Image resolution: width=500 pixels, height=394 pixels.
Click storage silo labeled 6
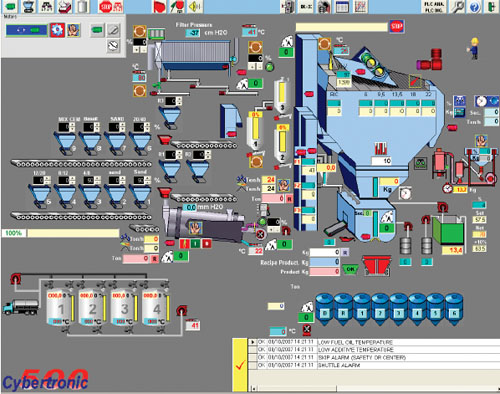[x=454, y=309]
